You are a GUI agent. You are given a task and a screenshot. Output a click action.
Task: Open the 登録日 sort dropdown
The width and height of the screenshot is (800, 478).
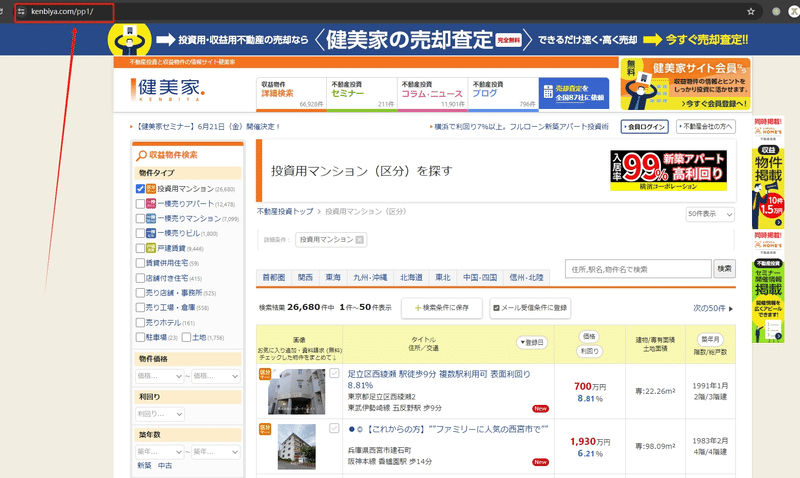click(532, 342)
